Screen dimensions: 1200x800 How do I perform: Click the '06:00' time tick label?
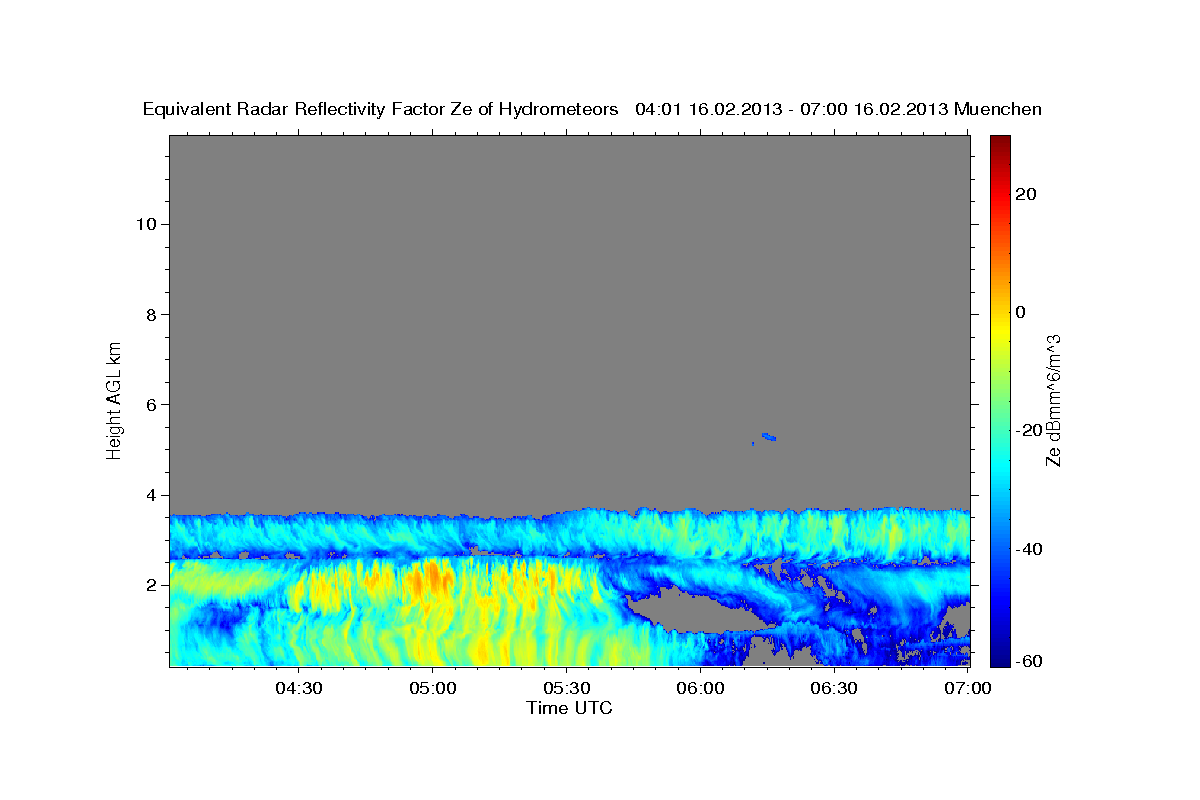point(700,688)
